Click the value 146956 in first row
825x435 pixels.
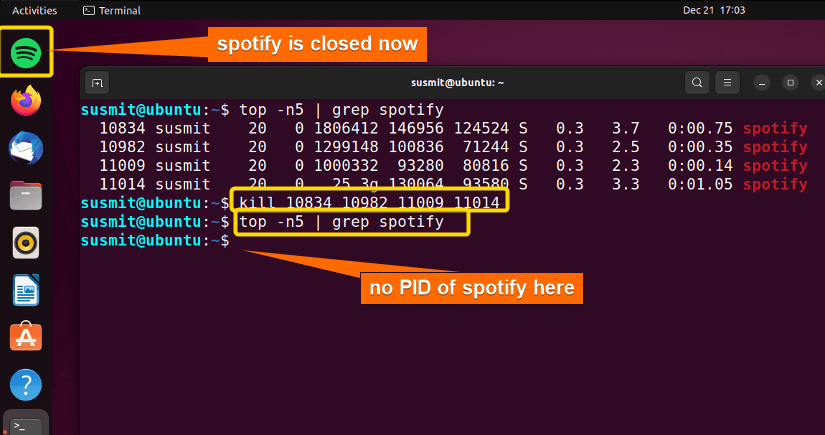point(416,128)
